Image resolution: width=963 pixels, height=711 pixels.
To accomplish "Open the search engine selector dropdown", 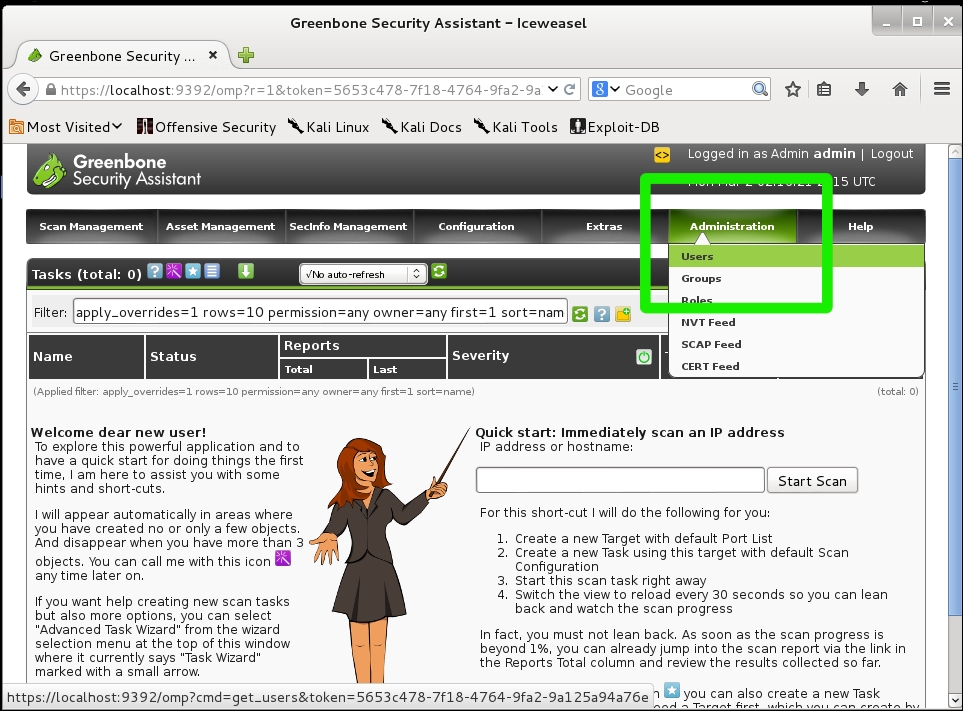I will coord(606,90).
